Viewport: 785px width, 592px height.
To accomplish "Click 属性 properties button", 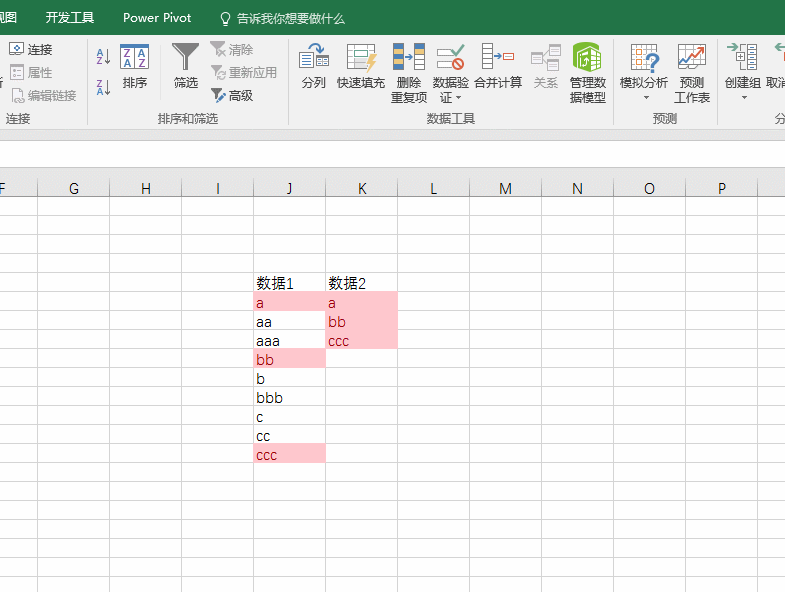I will [x=31, y=73].
